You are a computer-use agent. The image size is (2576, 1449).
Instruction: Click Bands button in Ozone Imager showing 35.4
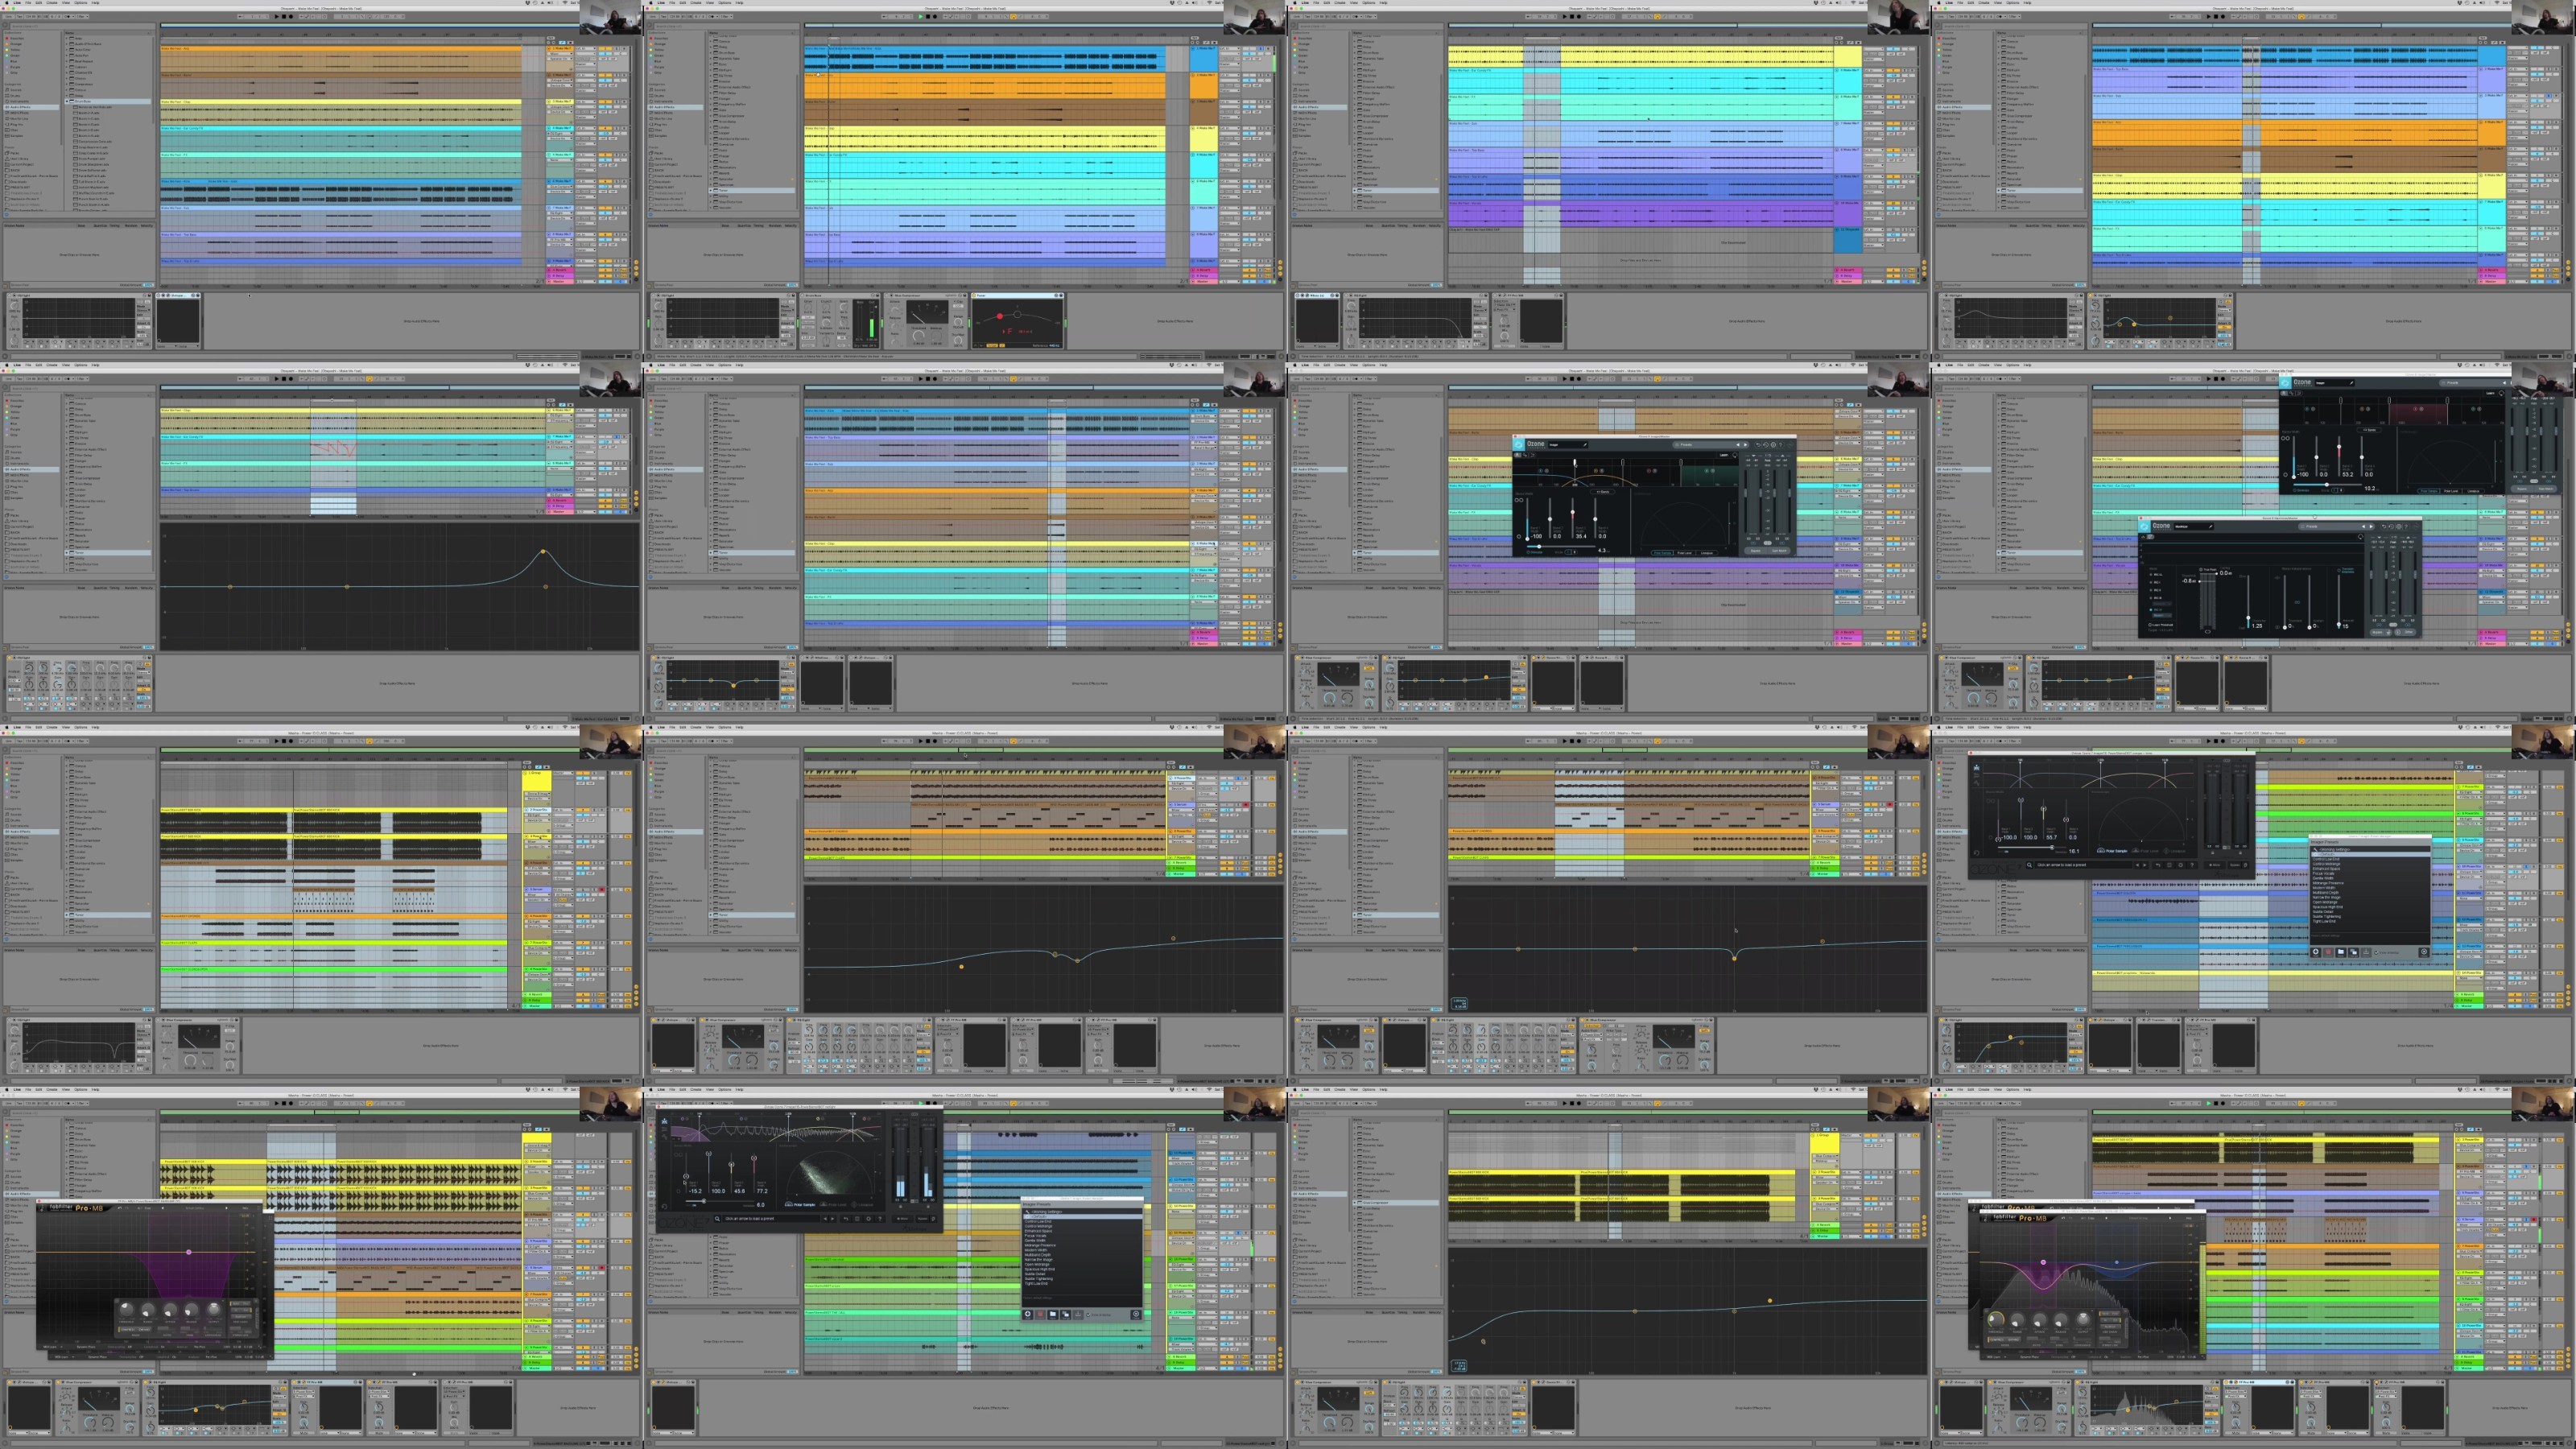(x=1603, y=492)
